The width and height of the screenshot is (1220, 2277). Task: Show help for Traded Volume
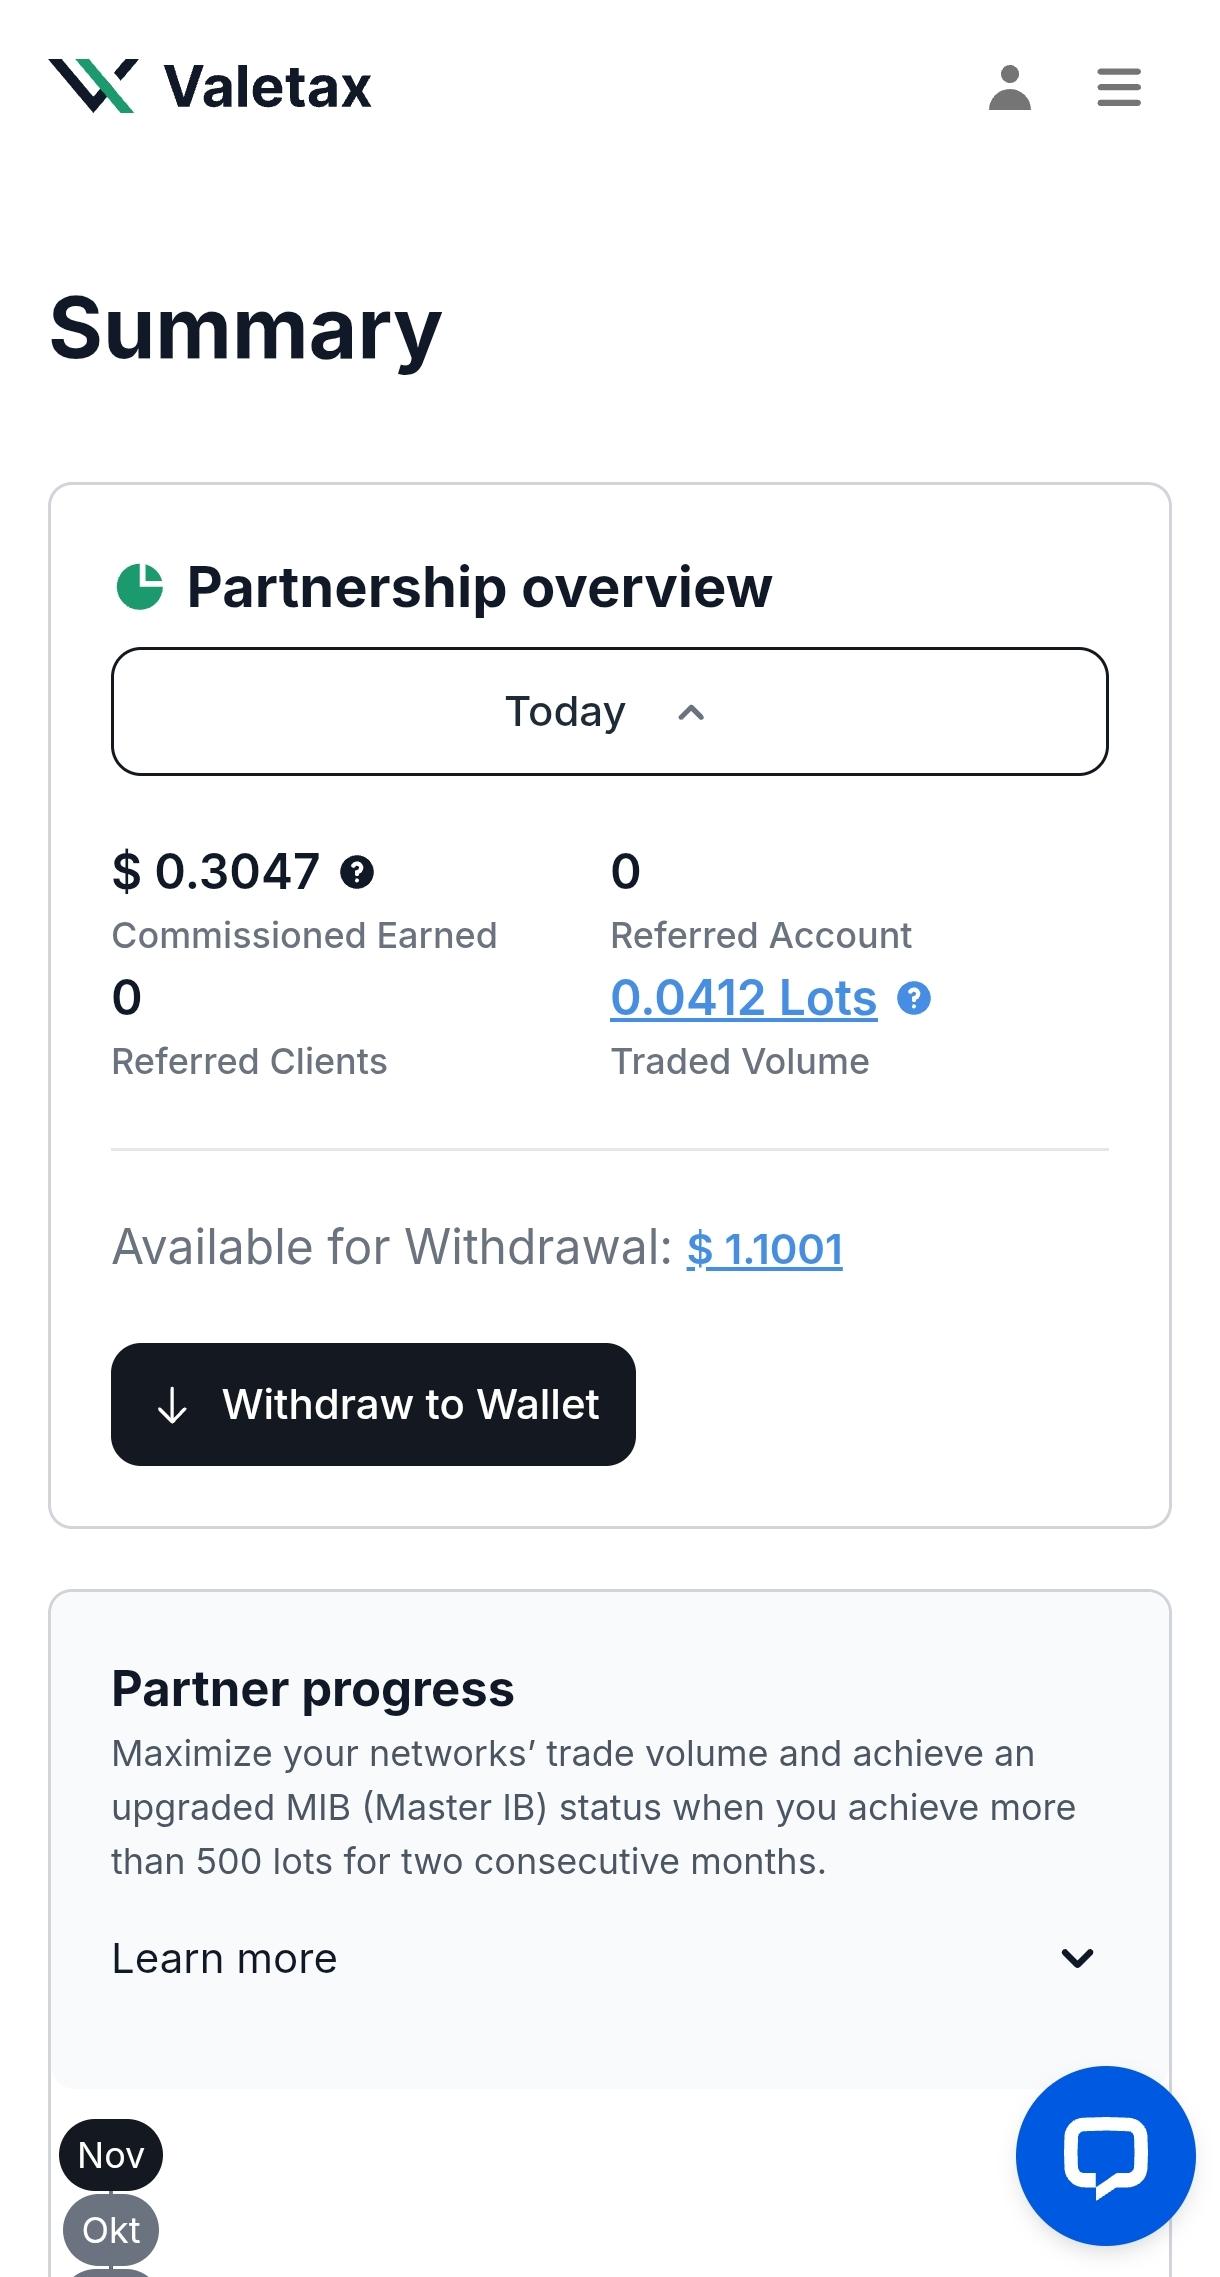click(x=914, y=998)
